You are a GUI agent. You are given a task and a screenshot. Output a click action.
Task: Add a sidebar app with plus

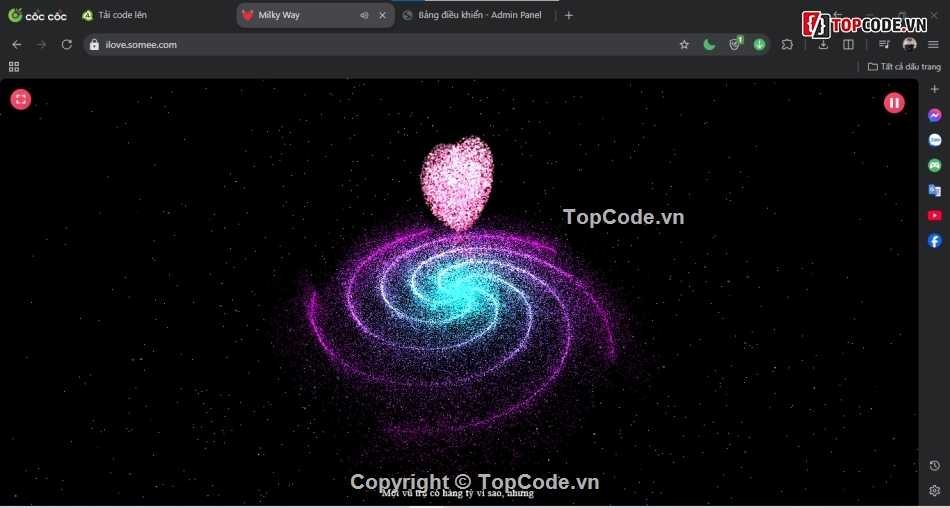click(934, 89)
